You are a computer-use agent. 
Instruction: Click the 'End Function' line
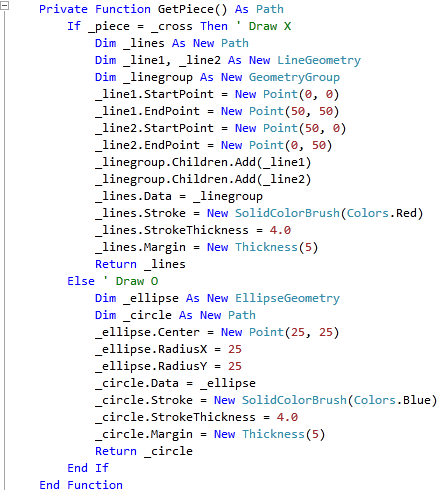(81, 485)
